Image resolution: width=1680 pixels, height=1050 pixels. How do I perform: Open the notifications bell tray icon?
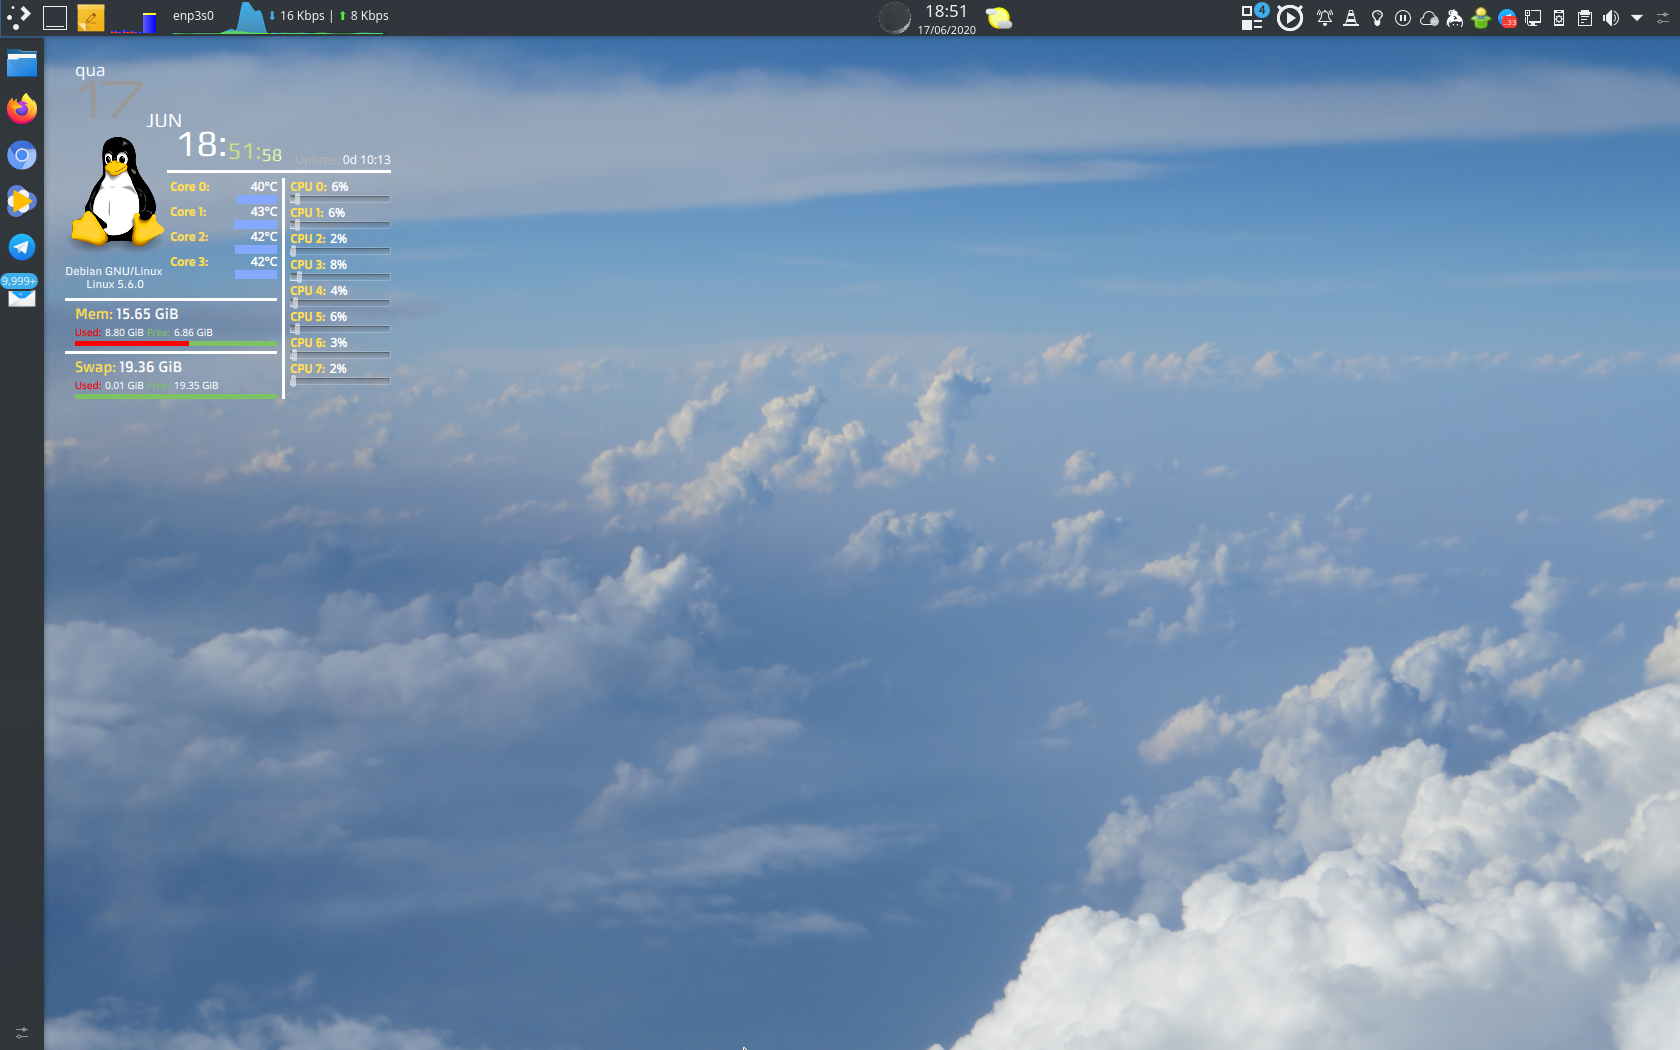[1325, 18]
